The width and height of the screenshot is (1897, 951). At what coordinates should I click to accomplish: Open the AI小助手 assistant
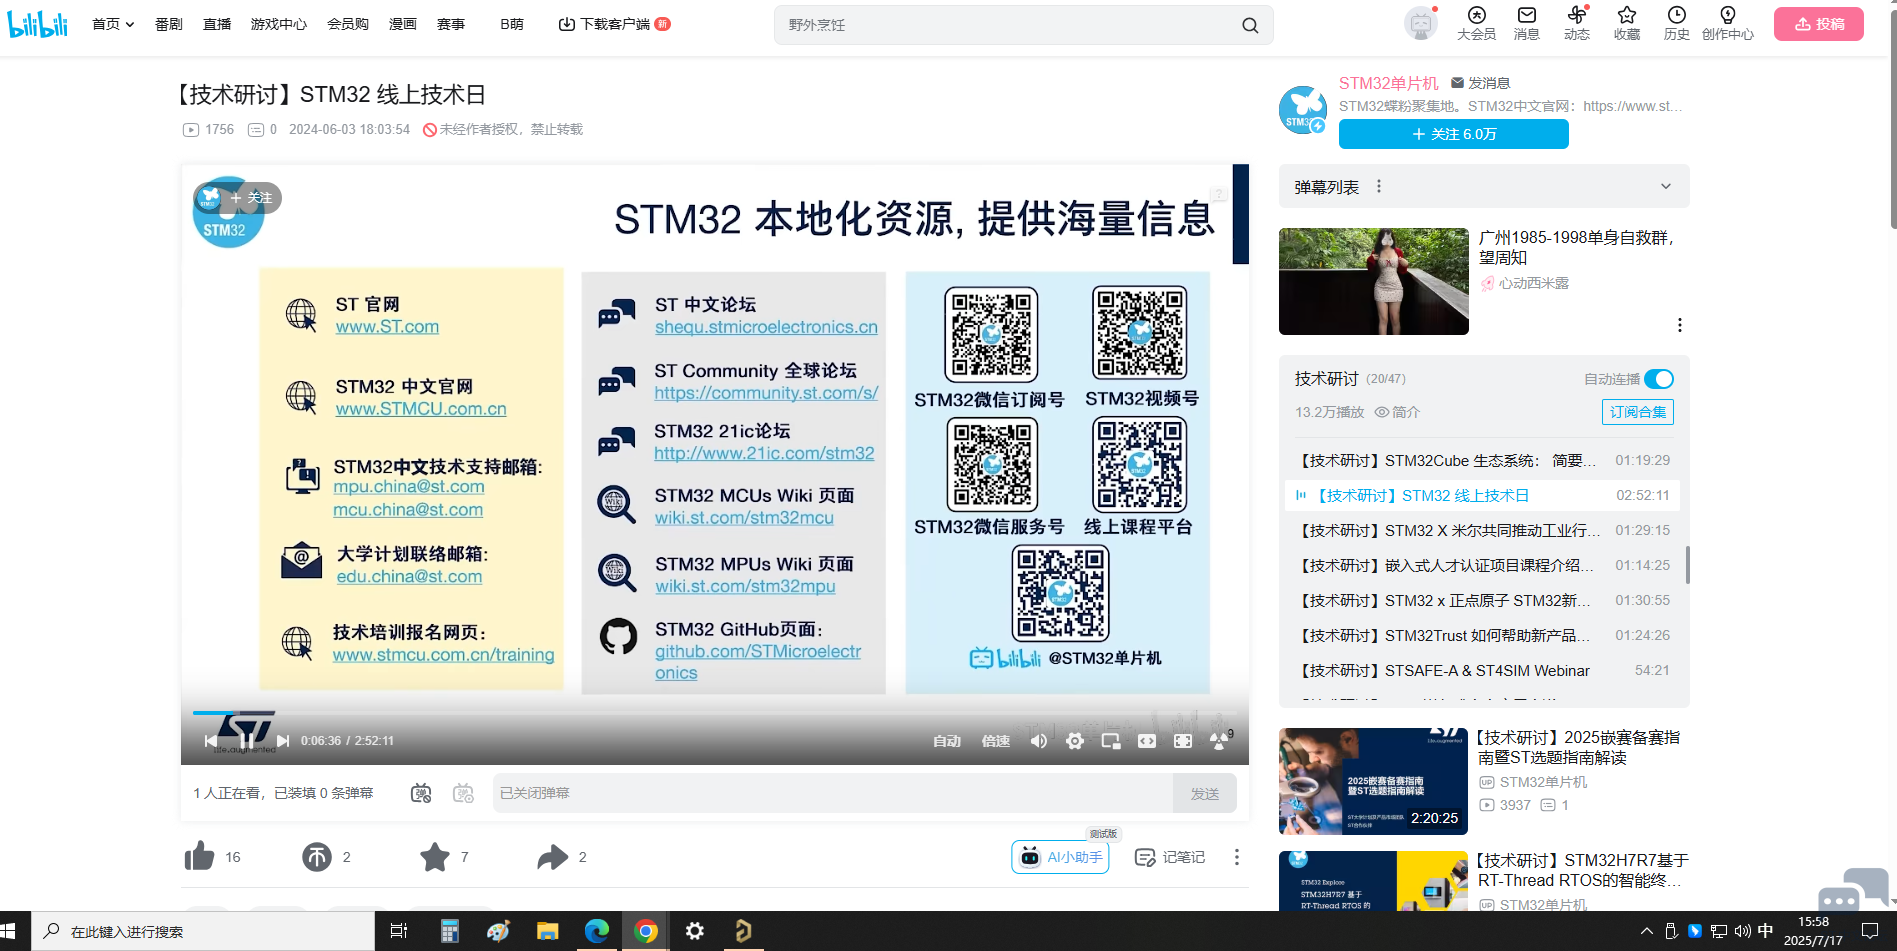tap(1060, 857)
